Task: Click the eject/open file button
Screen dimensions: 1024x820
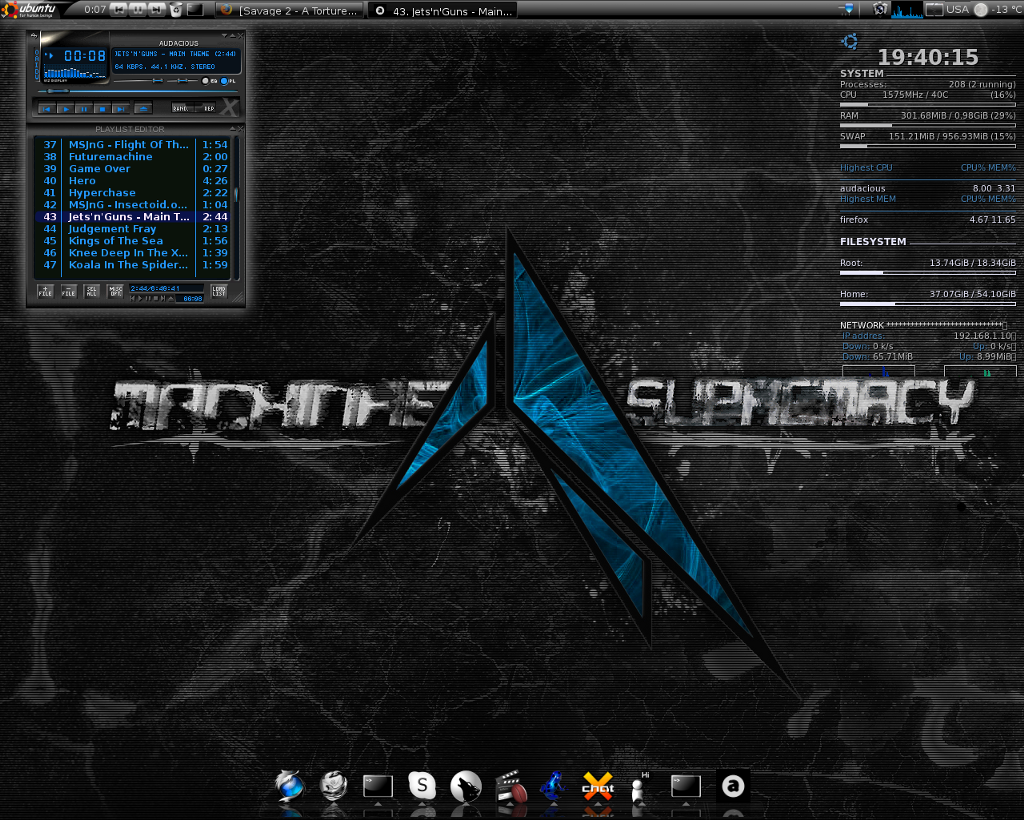Action: (x=144, y=108)
